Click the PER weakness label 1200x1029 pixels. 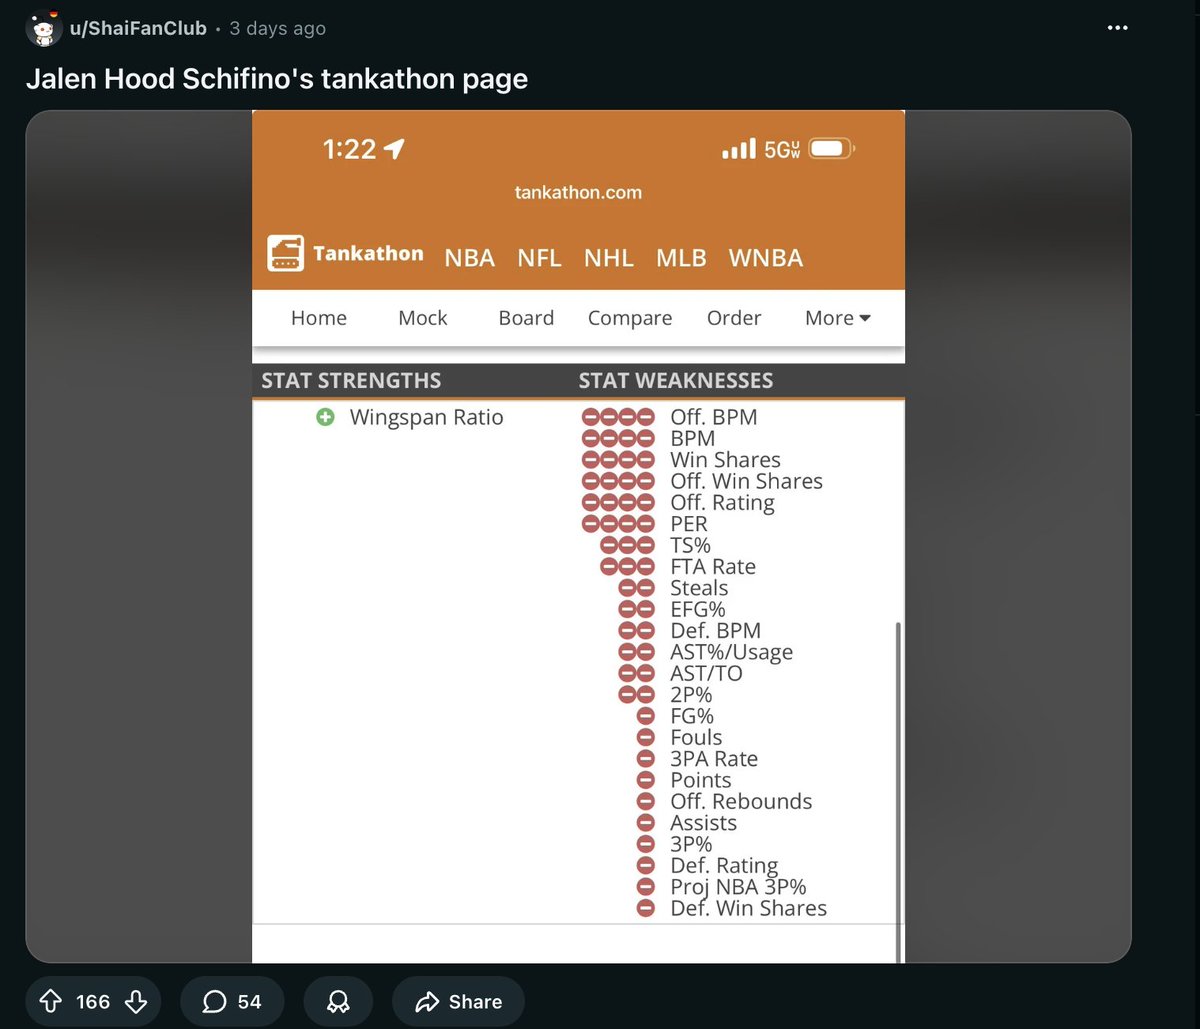689,524
